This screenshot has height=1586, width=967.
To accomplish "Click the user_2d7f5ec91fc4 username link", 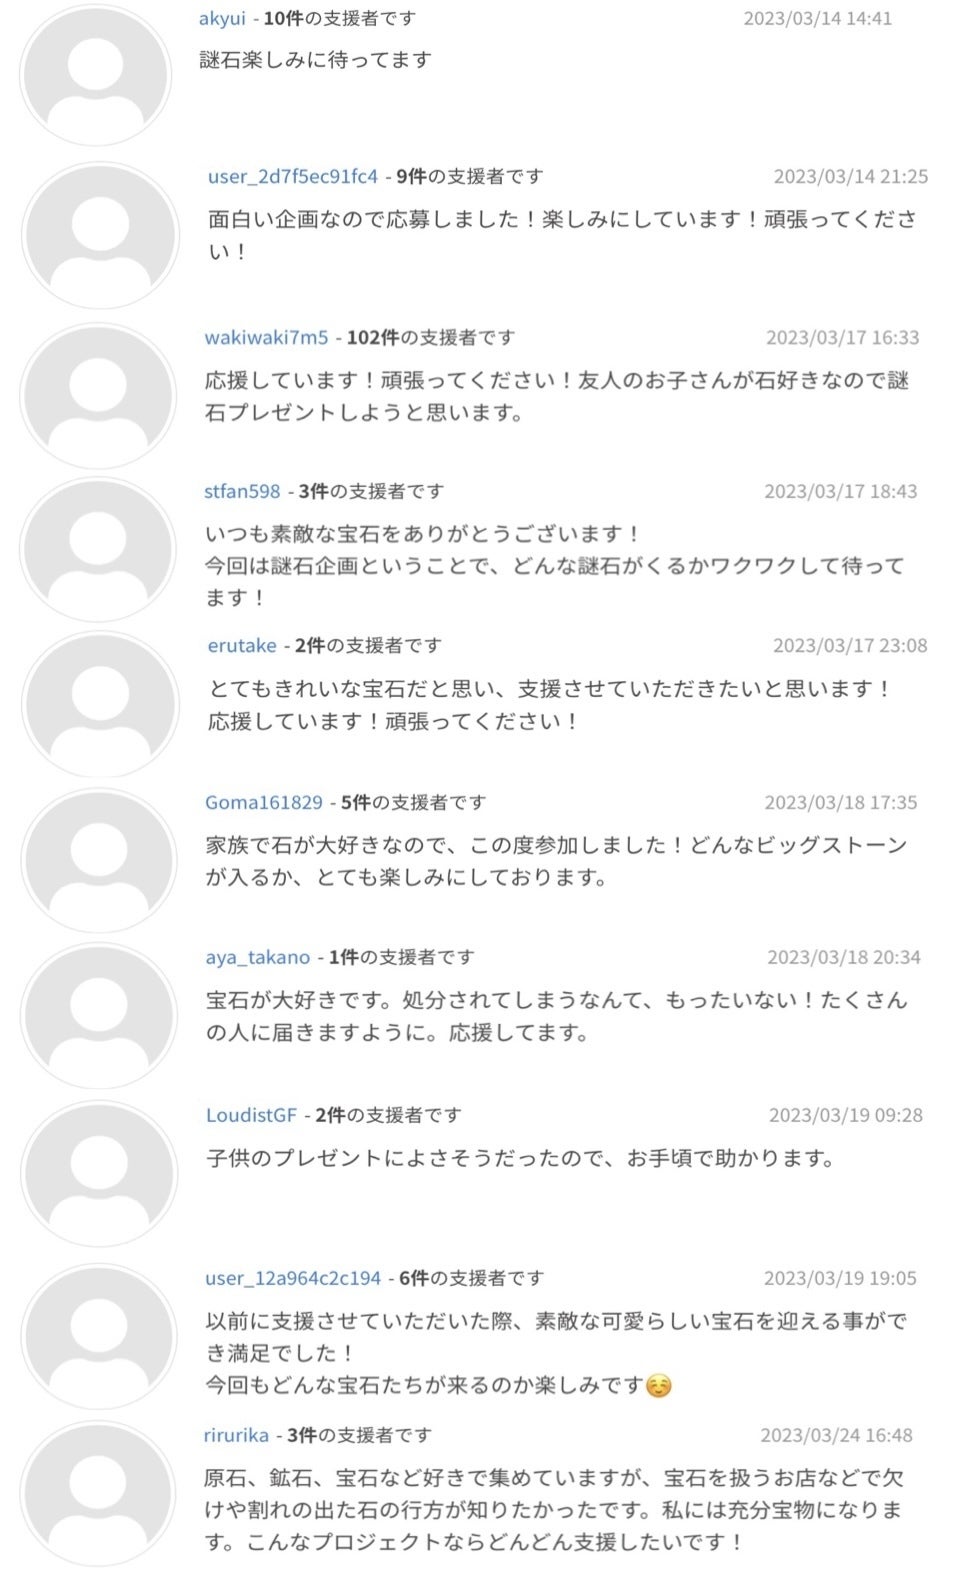I will pyautogui.click(x=293, y=177).
